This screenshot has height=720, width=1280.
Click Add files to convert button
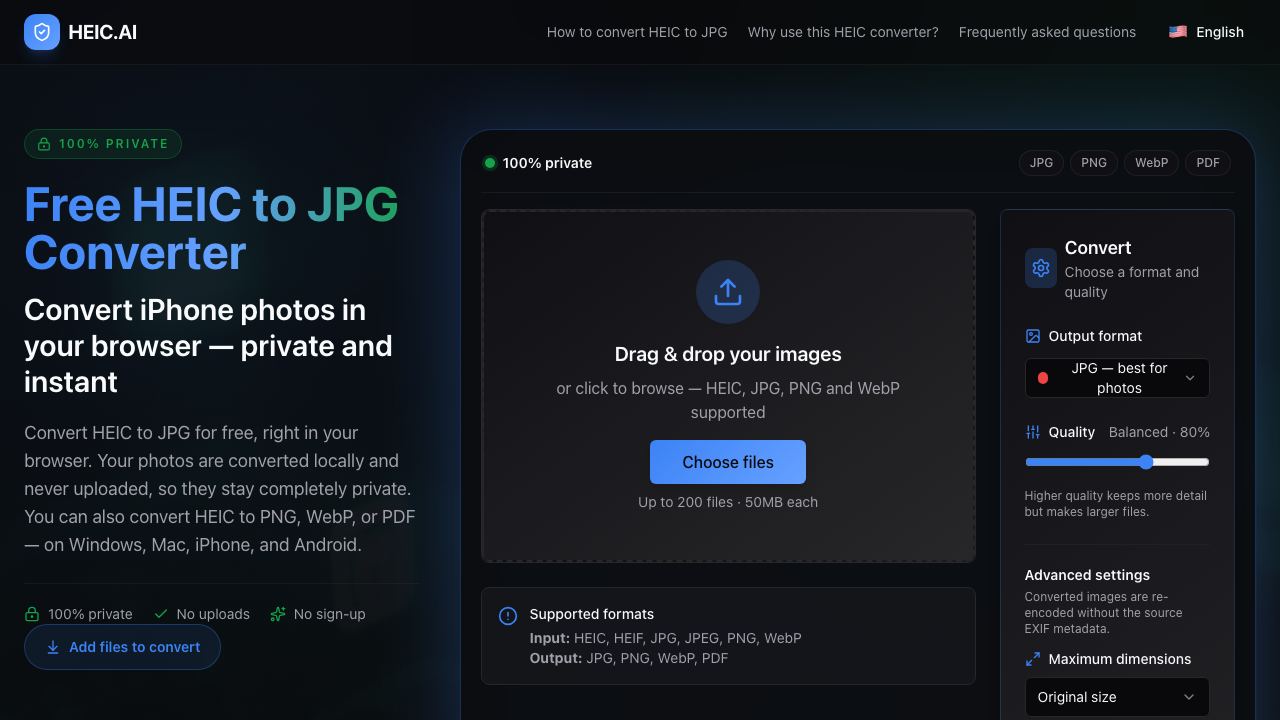(122, 647)
